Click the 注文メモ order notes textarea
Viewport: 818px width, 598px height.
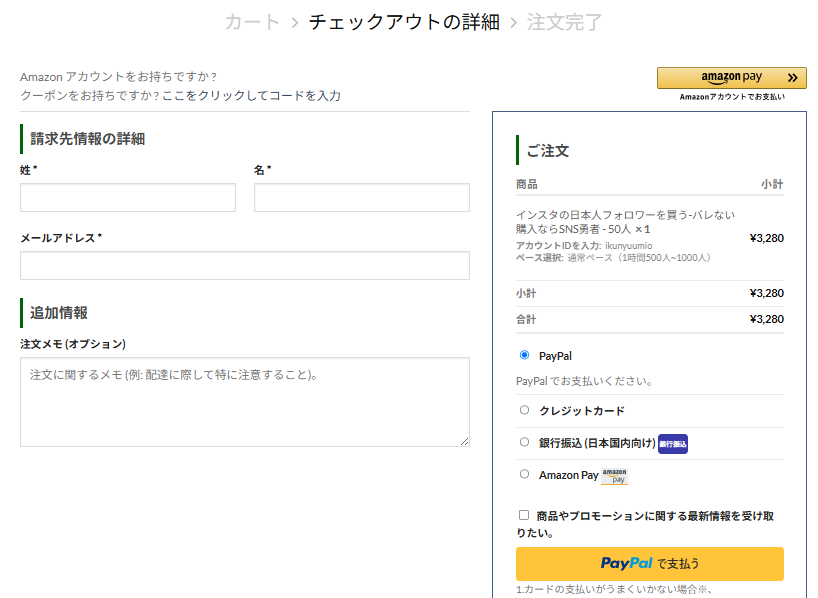244,401
